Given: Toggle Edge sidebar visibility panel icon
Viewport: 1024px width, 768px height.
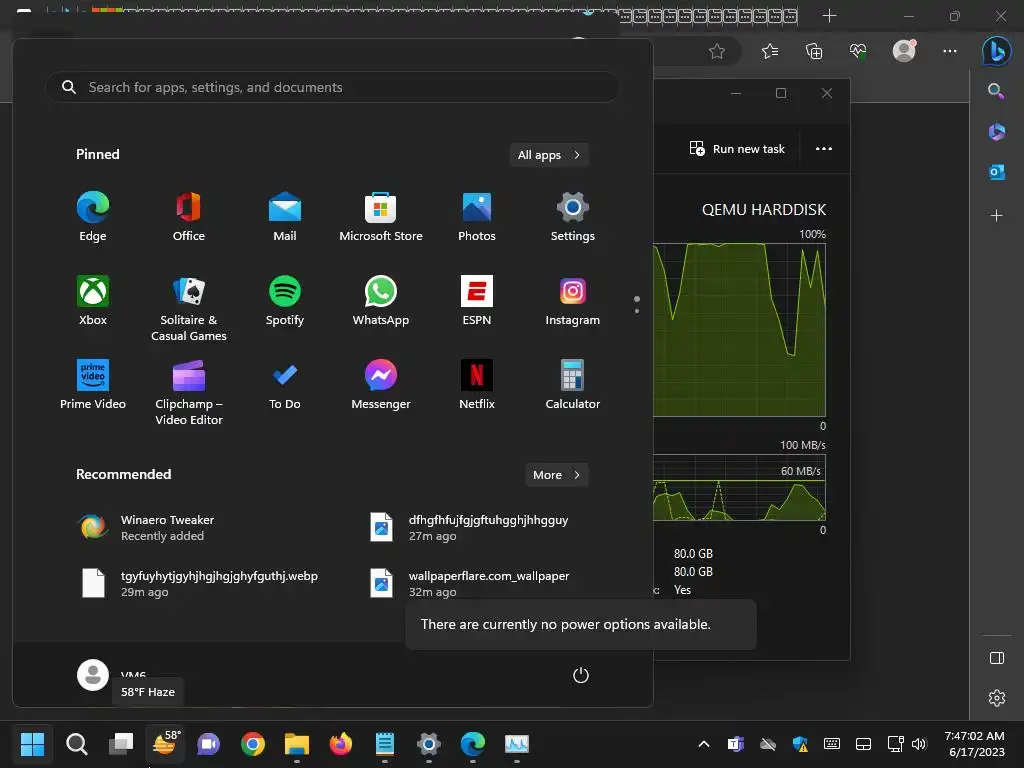Looking at the screenshot, I should click(x=997, y=658).
